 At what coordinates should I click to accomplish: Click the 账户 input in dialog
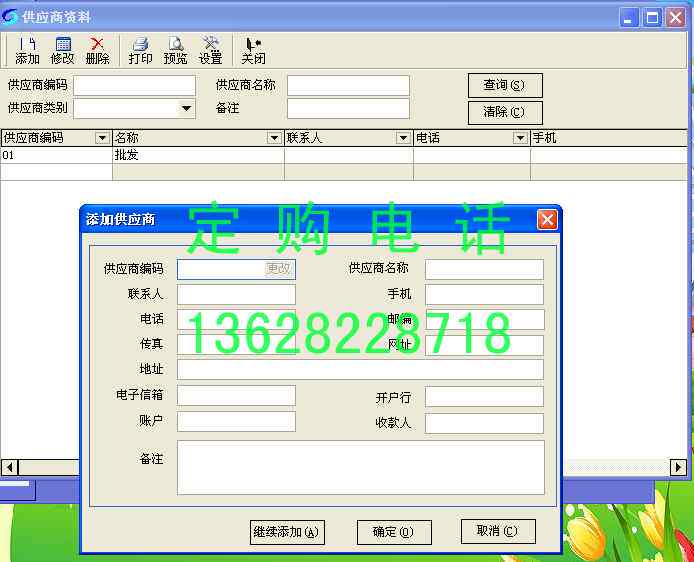click(x=236, y=421)
